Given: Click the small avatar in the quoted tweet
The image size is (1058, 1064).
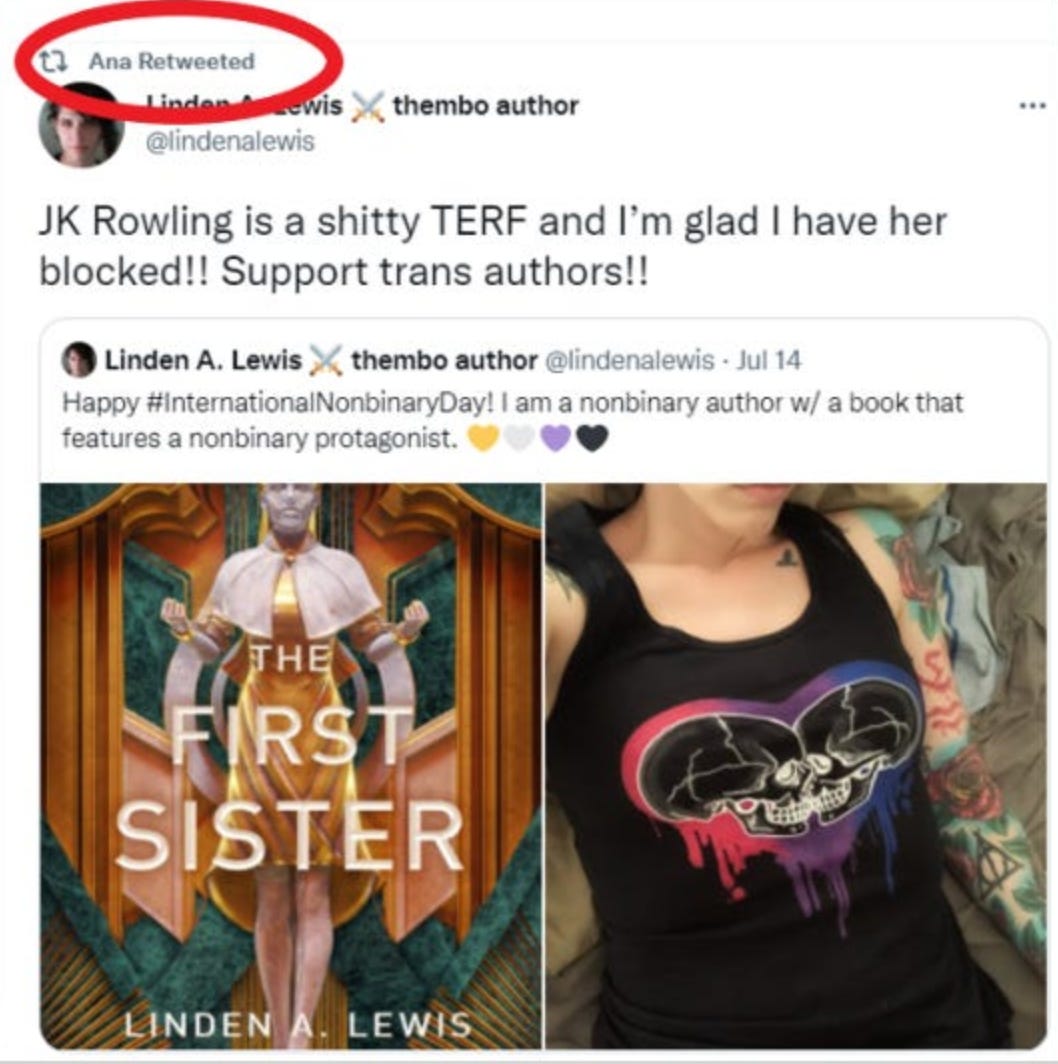Looking at the screenshot, I should (x=79, y=360).
